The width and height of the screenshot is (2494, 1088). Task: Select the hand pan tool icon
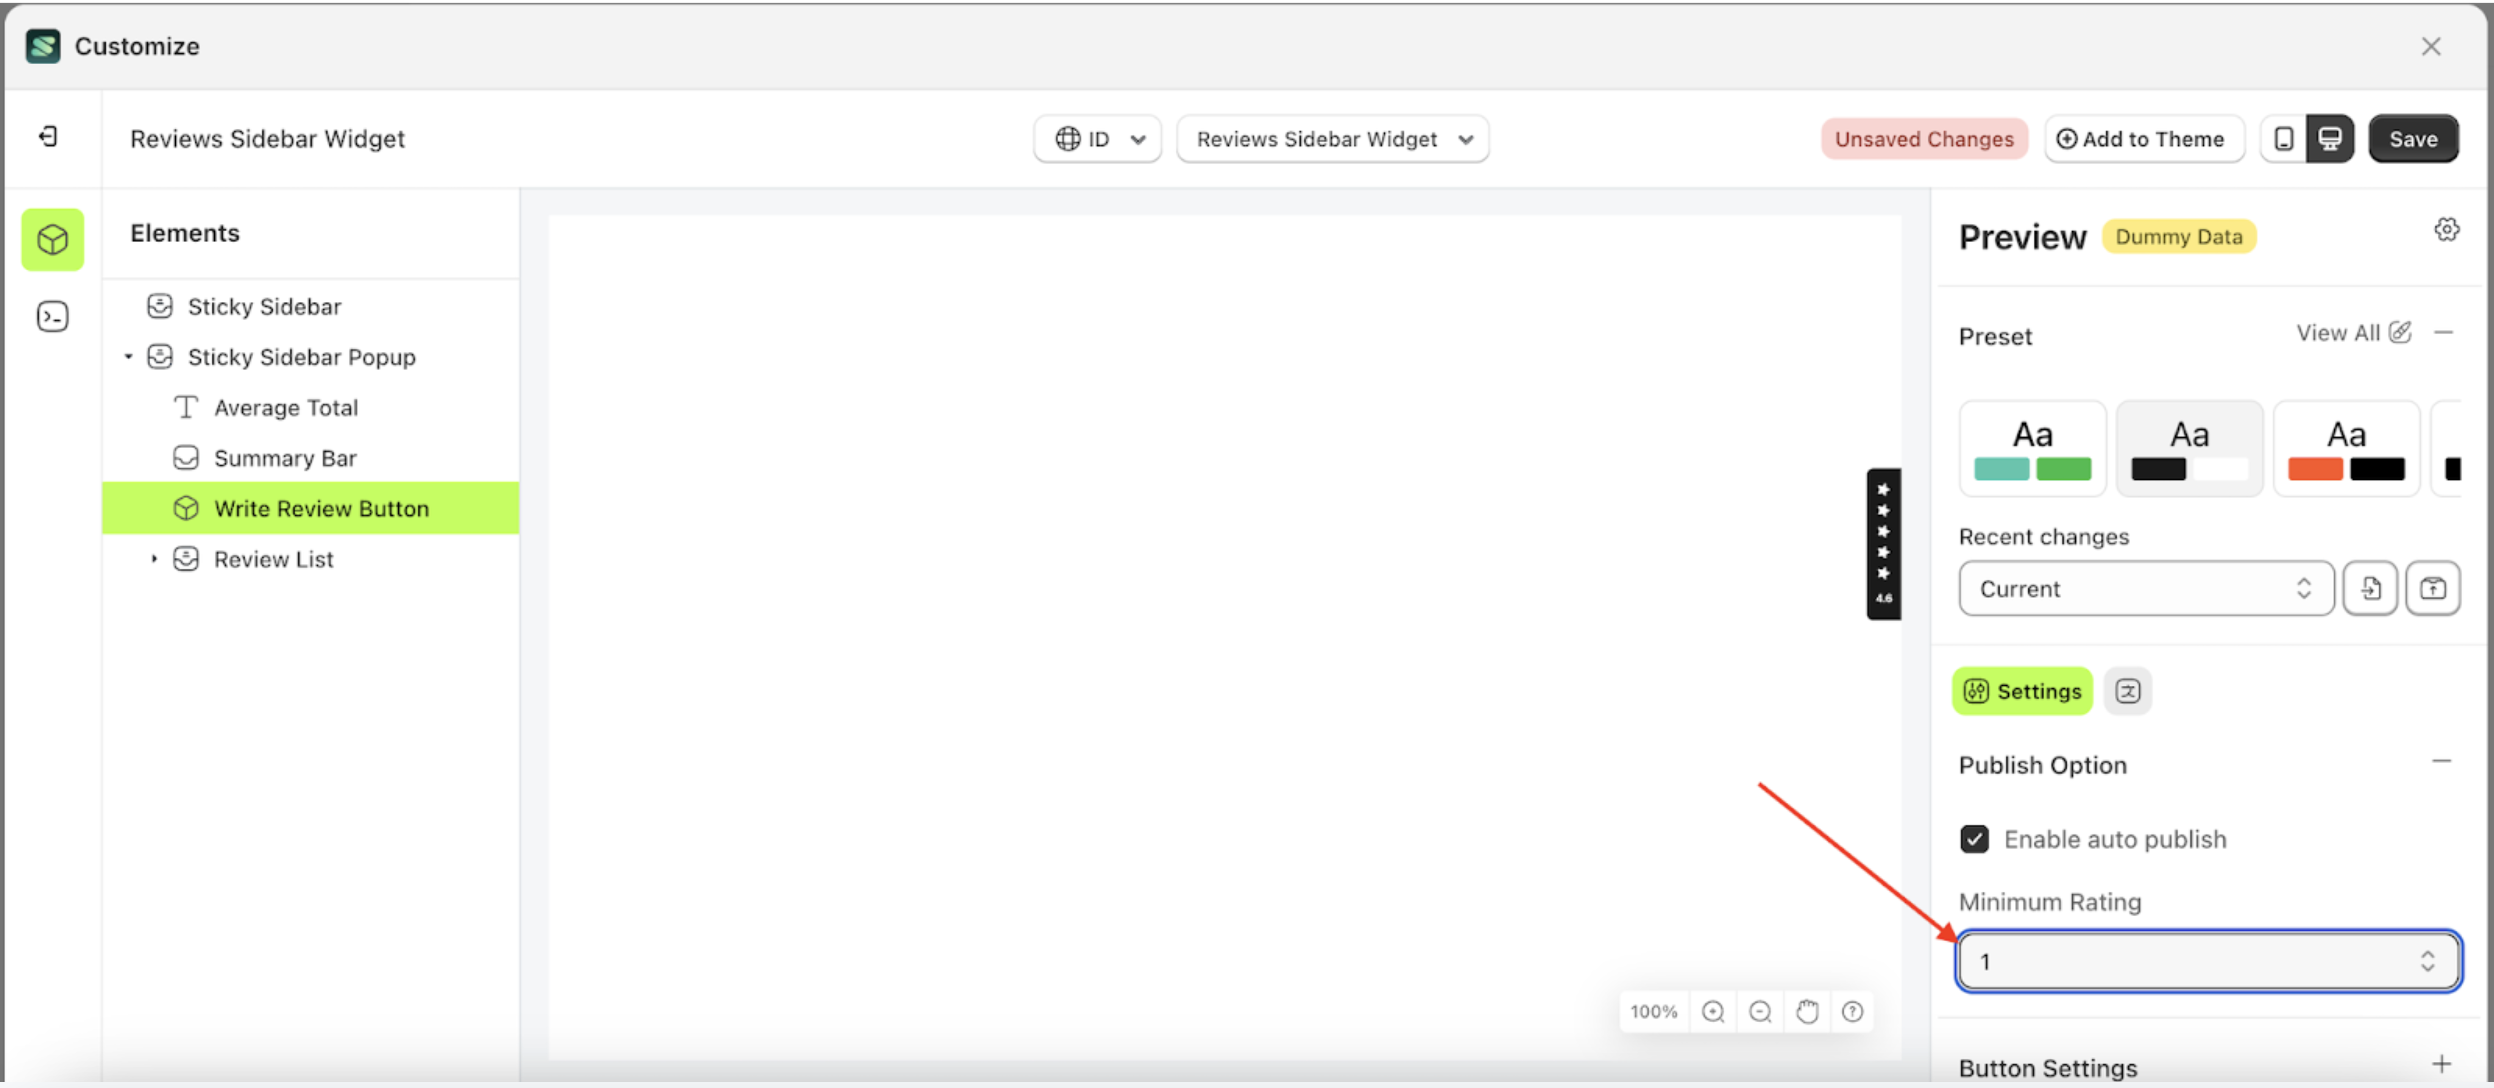point(1807,1011)
